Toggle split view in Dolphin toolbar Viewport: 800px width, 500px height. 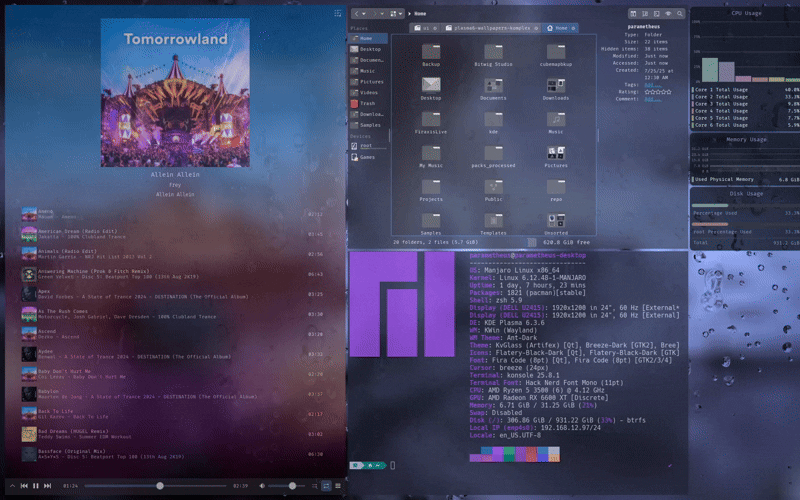click(x=633, y=14)
